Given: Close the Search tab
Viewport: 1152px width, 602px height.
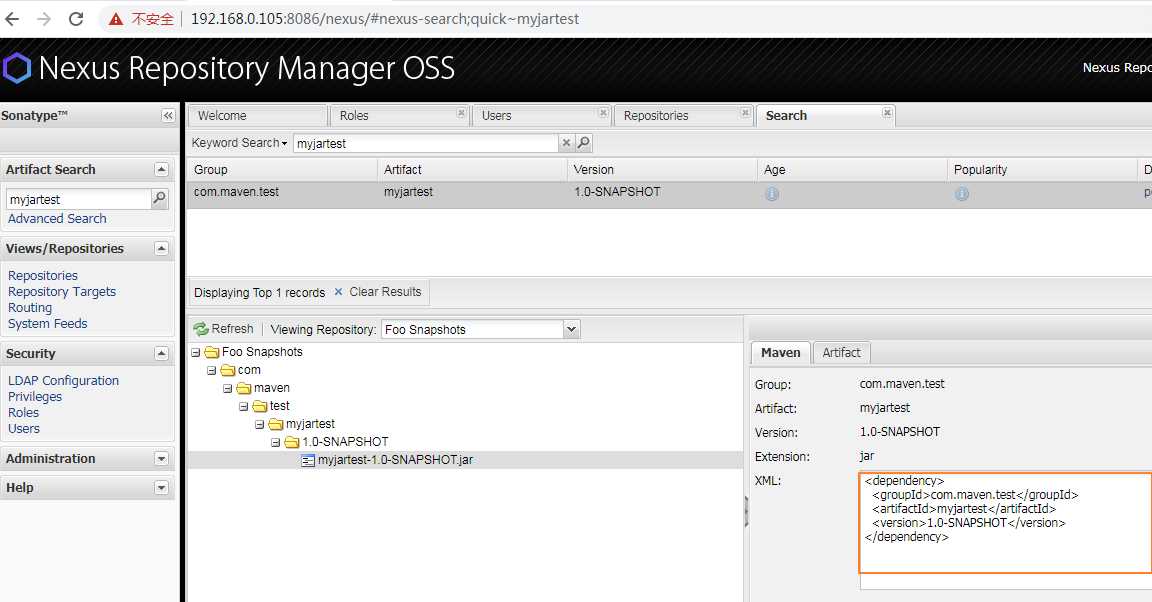Looking at the screenshot, I should click(887, 112).
